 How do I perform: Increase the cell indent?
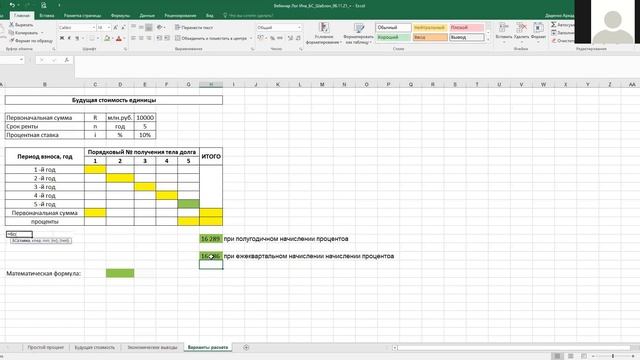tap(167, 38)
